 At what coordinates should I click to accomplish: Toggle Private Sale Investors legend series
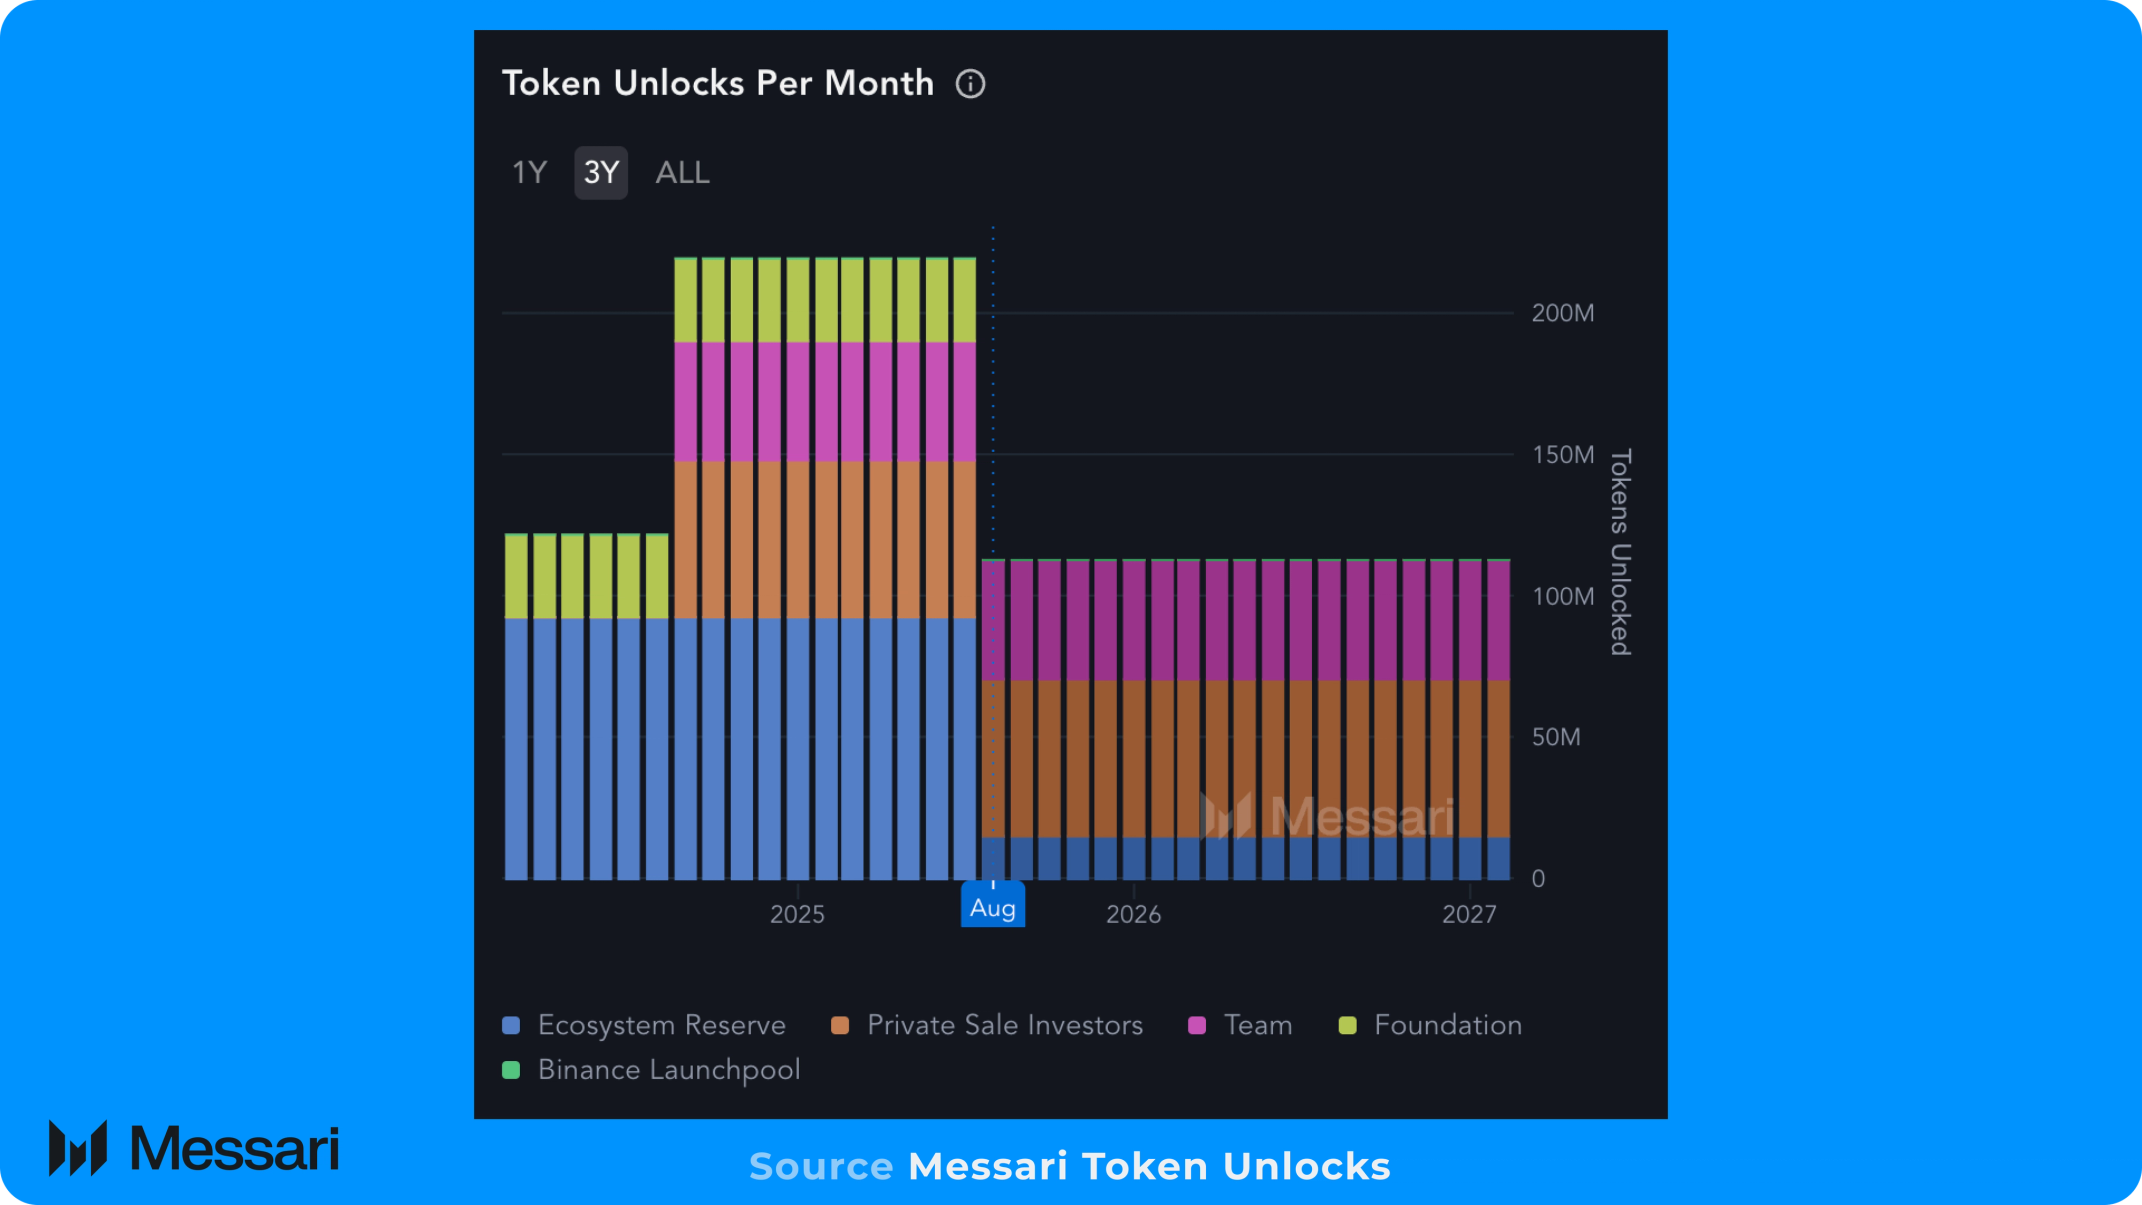987,1025
